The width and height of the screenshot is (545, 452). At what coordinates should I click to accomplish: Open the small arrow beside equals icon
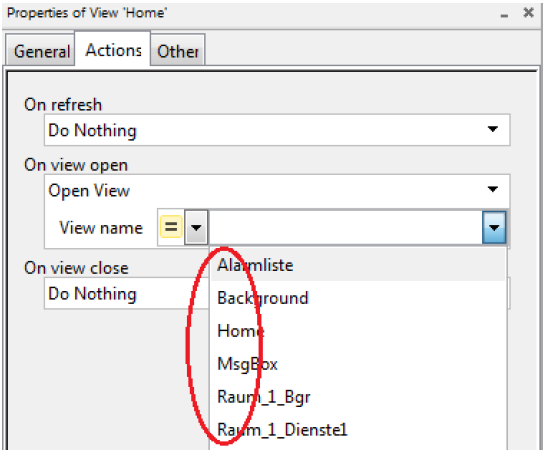[x=196, y=227]
